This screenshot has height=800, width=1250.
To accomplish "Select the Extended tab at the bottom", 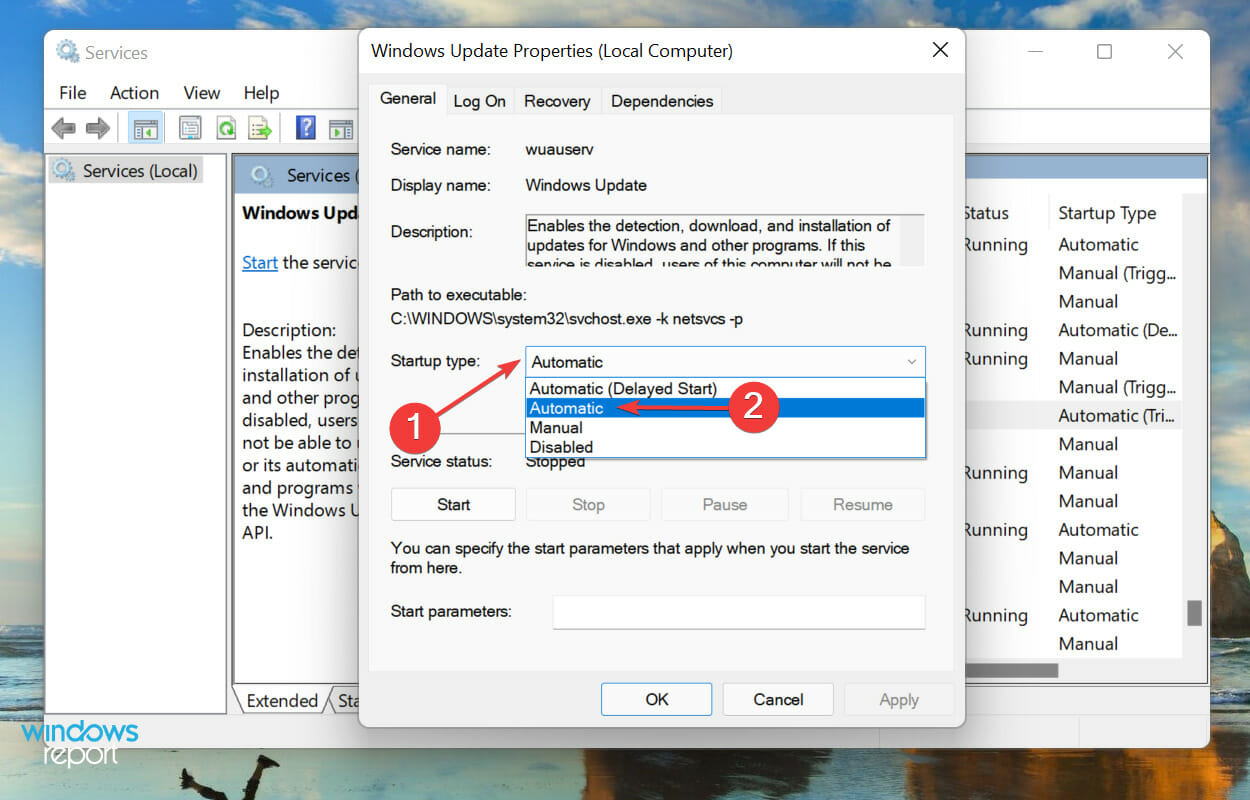I will tap(282, 701).
